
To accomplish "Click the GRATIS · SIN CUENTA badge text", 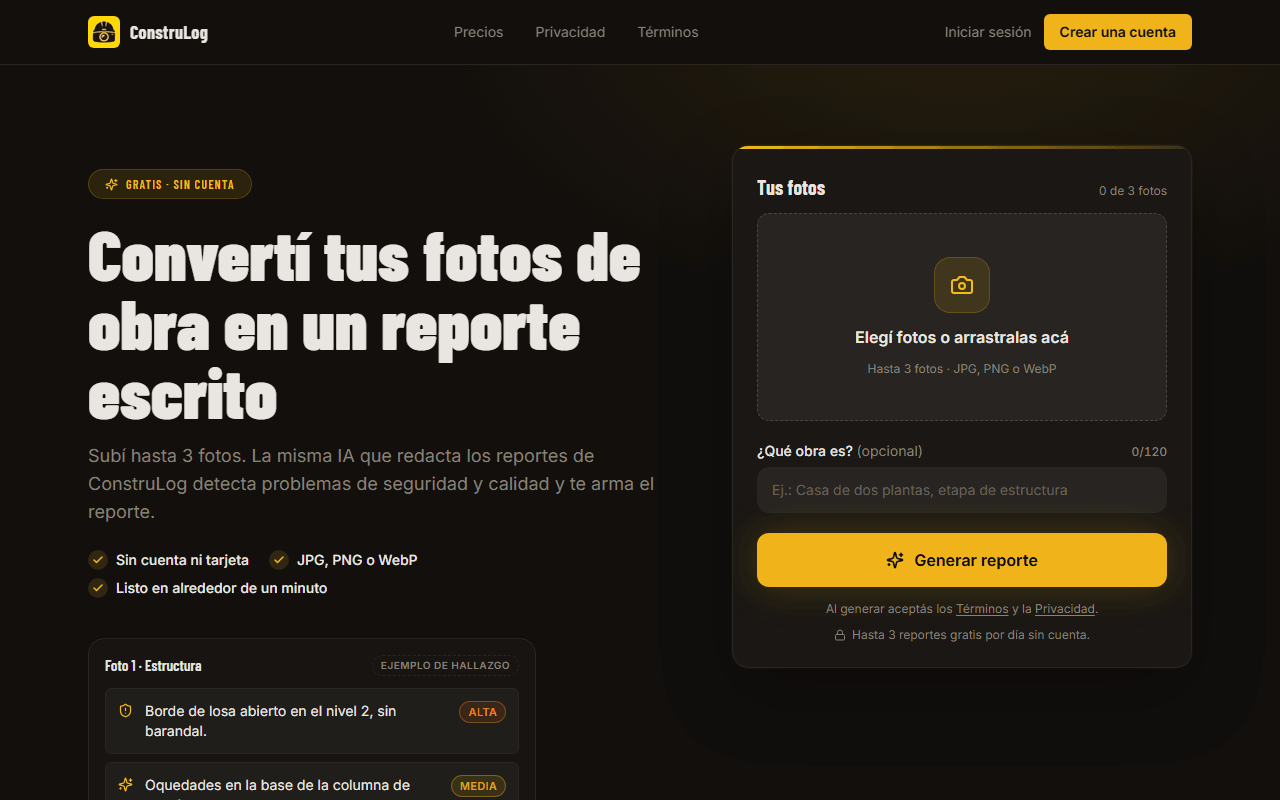I will [x=180, y=185].
